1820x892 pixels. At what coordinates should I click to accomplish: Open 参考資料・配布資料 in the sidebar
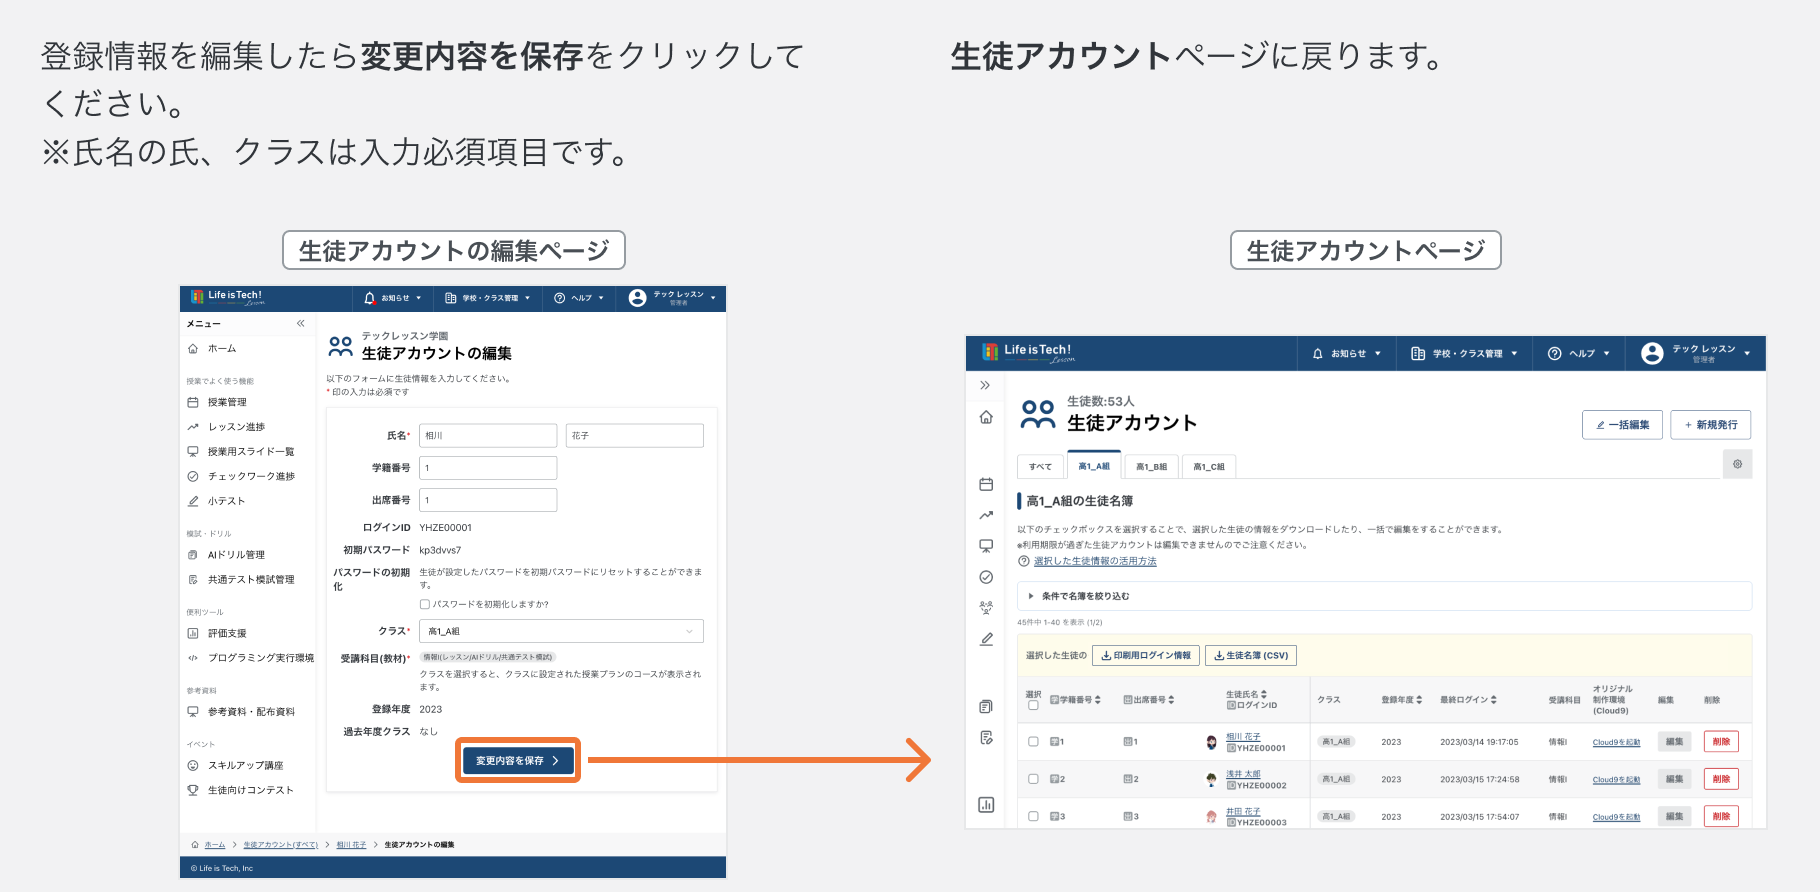[x=241, y=712]
